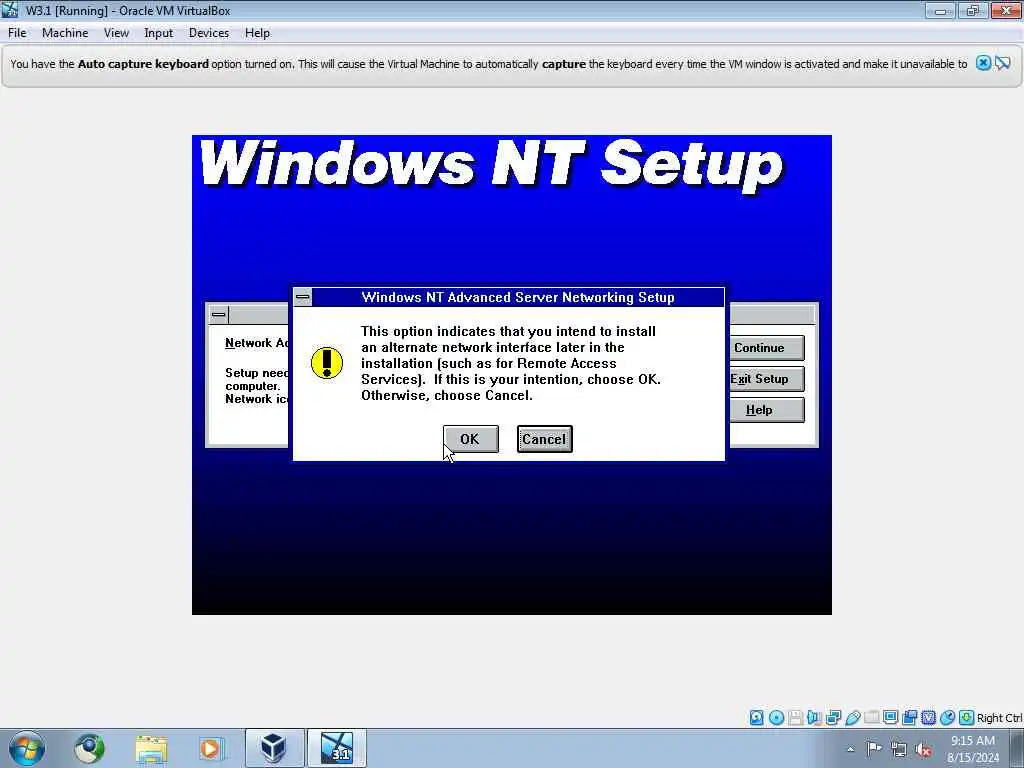Open the File menu
The width and height of the screenshot is (1024, 768).
point(17,33)
